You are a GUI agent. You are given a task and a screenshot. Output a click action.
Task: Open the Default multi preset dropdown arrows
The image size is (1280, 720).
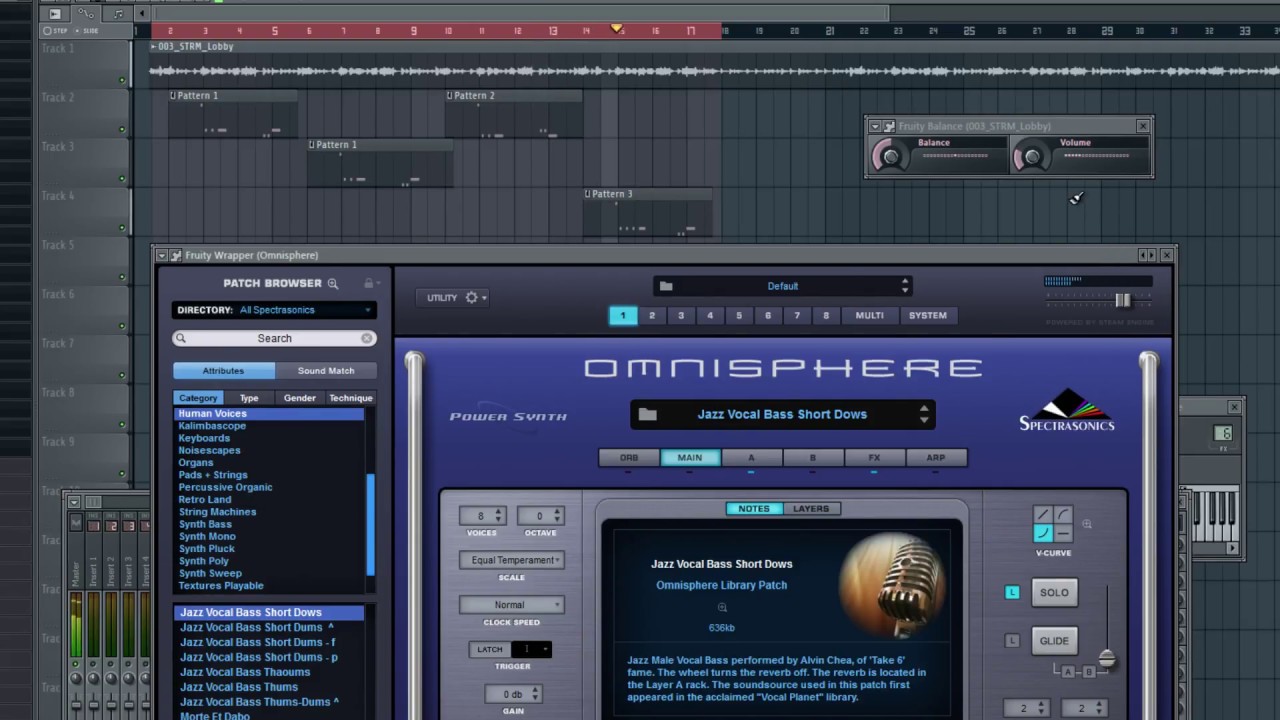tap(905, 286)
